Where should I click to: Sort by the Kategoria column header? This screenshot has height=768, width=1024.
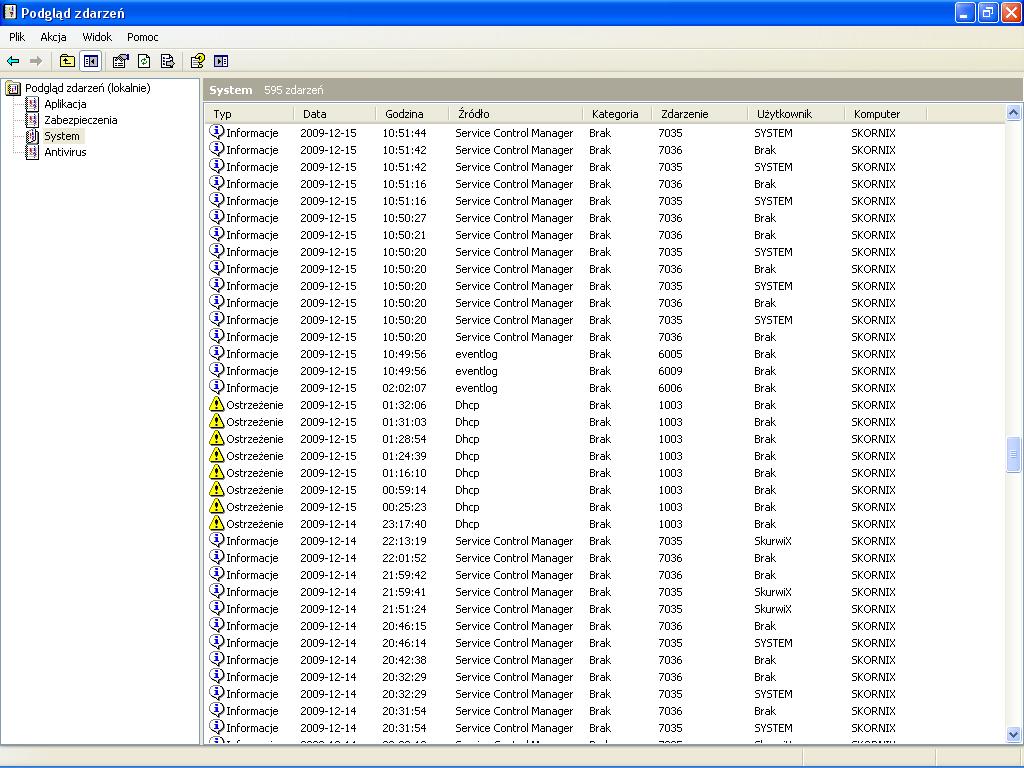(x=617, y=114)
